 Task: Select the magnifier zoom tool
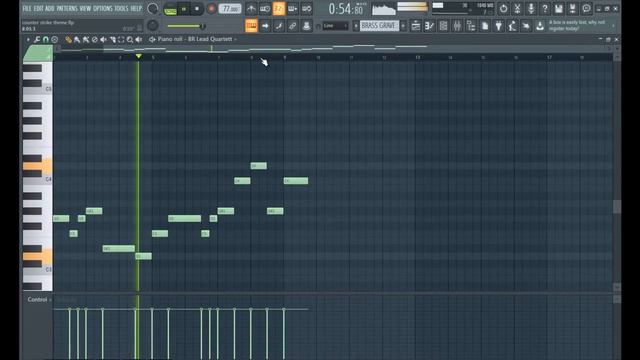coord(130,40)
